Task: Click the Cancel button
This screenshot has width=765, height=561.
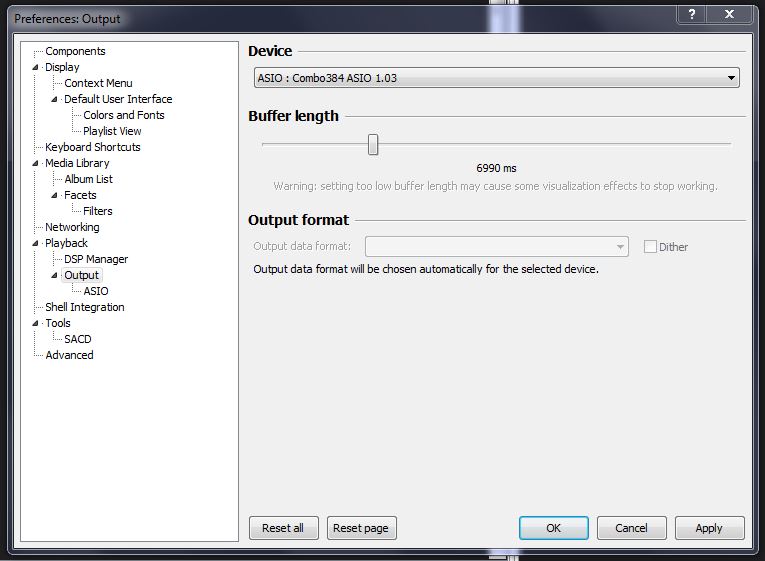Action: point(631,528)
